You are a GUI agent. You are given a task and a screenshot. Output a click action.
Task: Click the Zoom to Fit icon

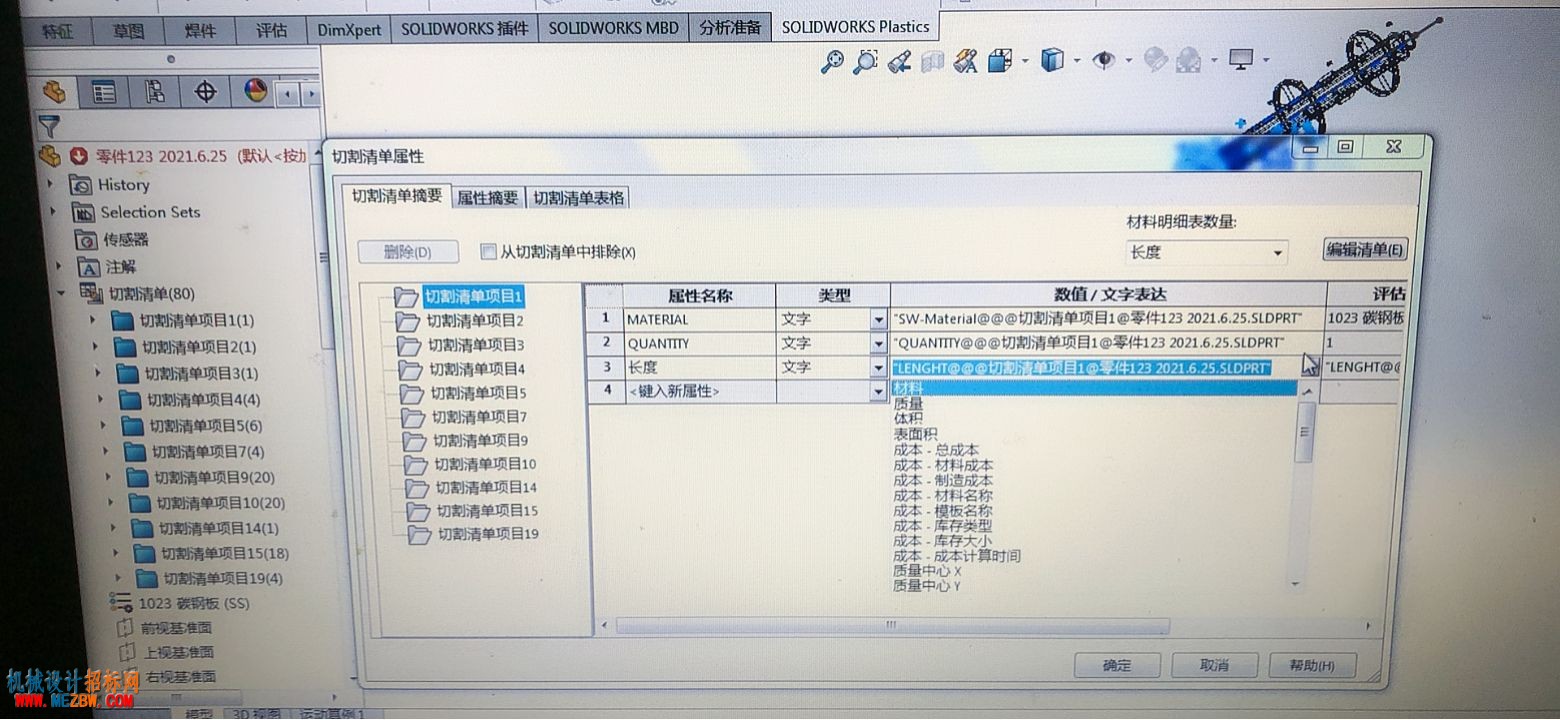pos(832,62)
